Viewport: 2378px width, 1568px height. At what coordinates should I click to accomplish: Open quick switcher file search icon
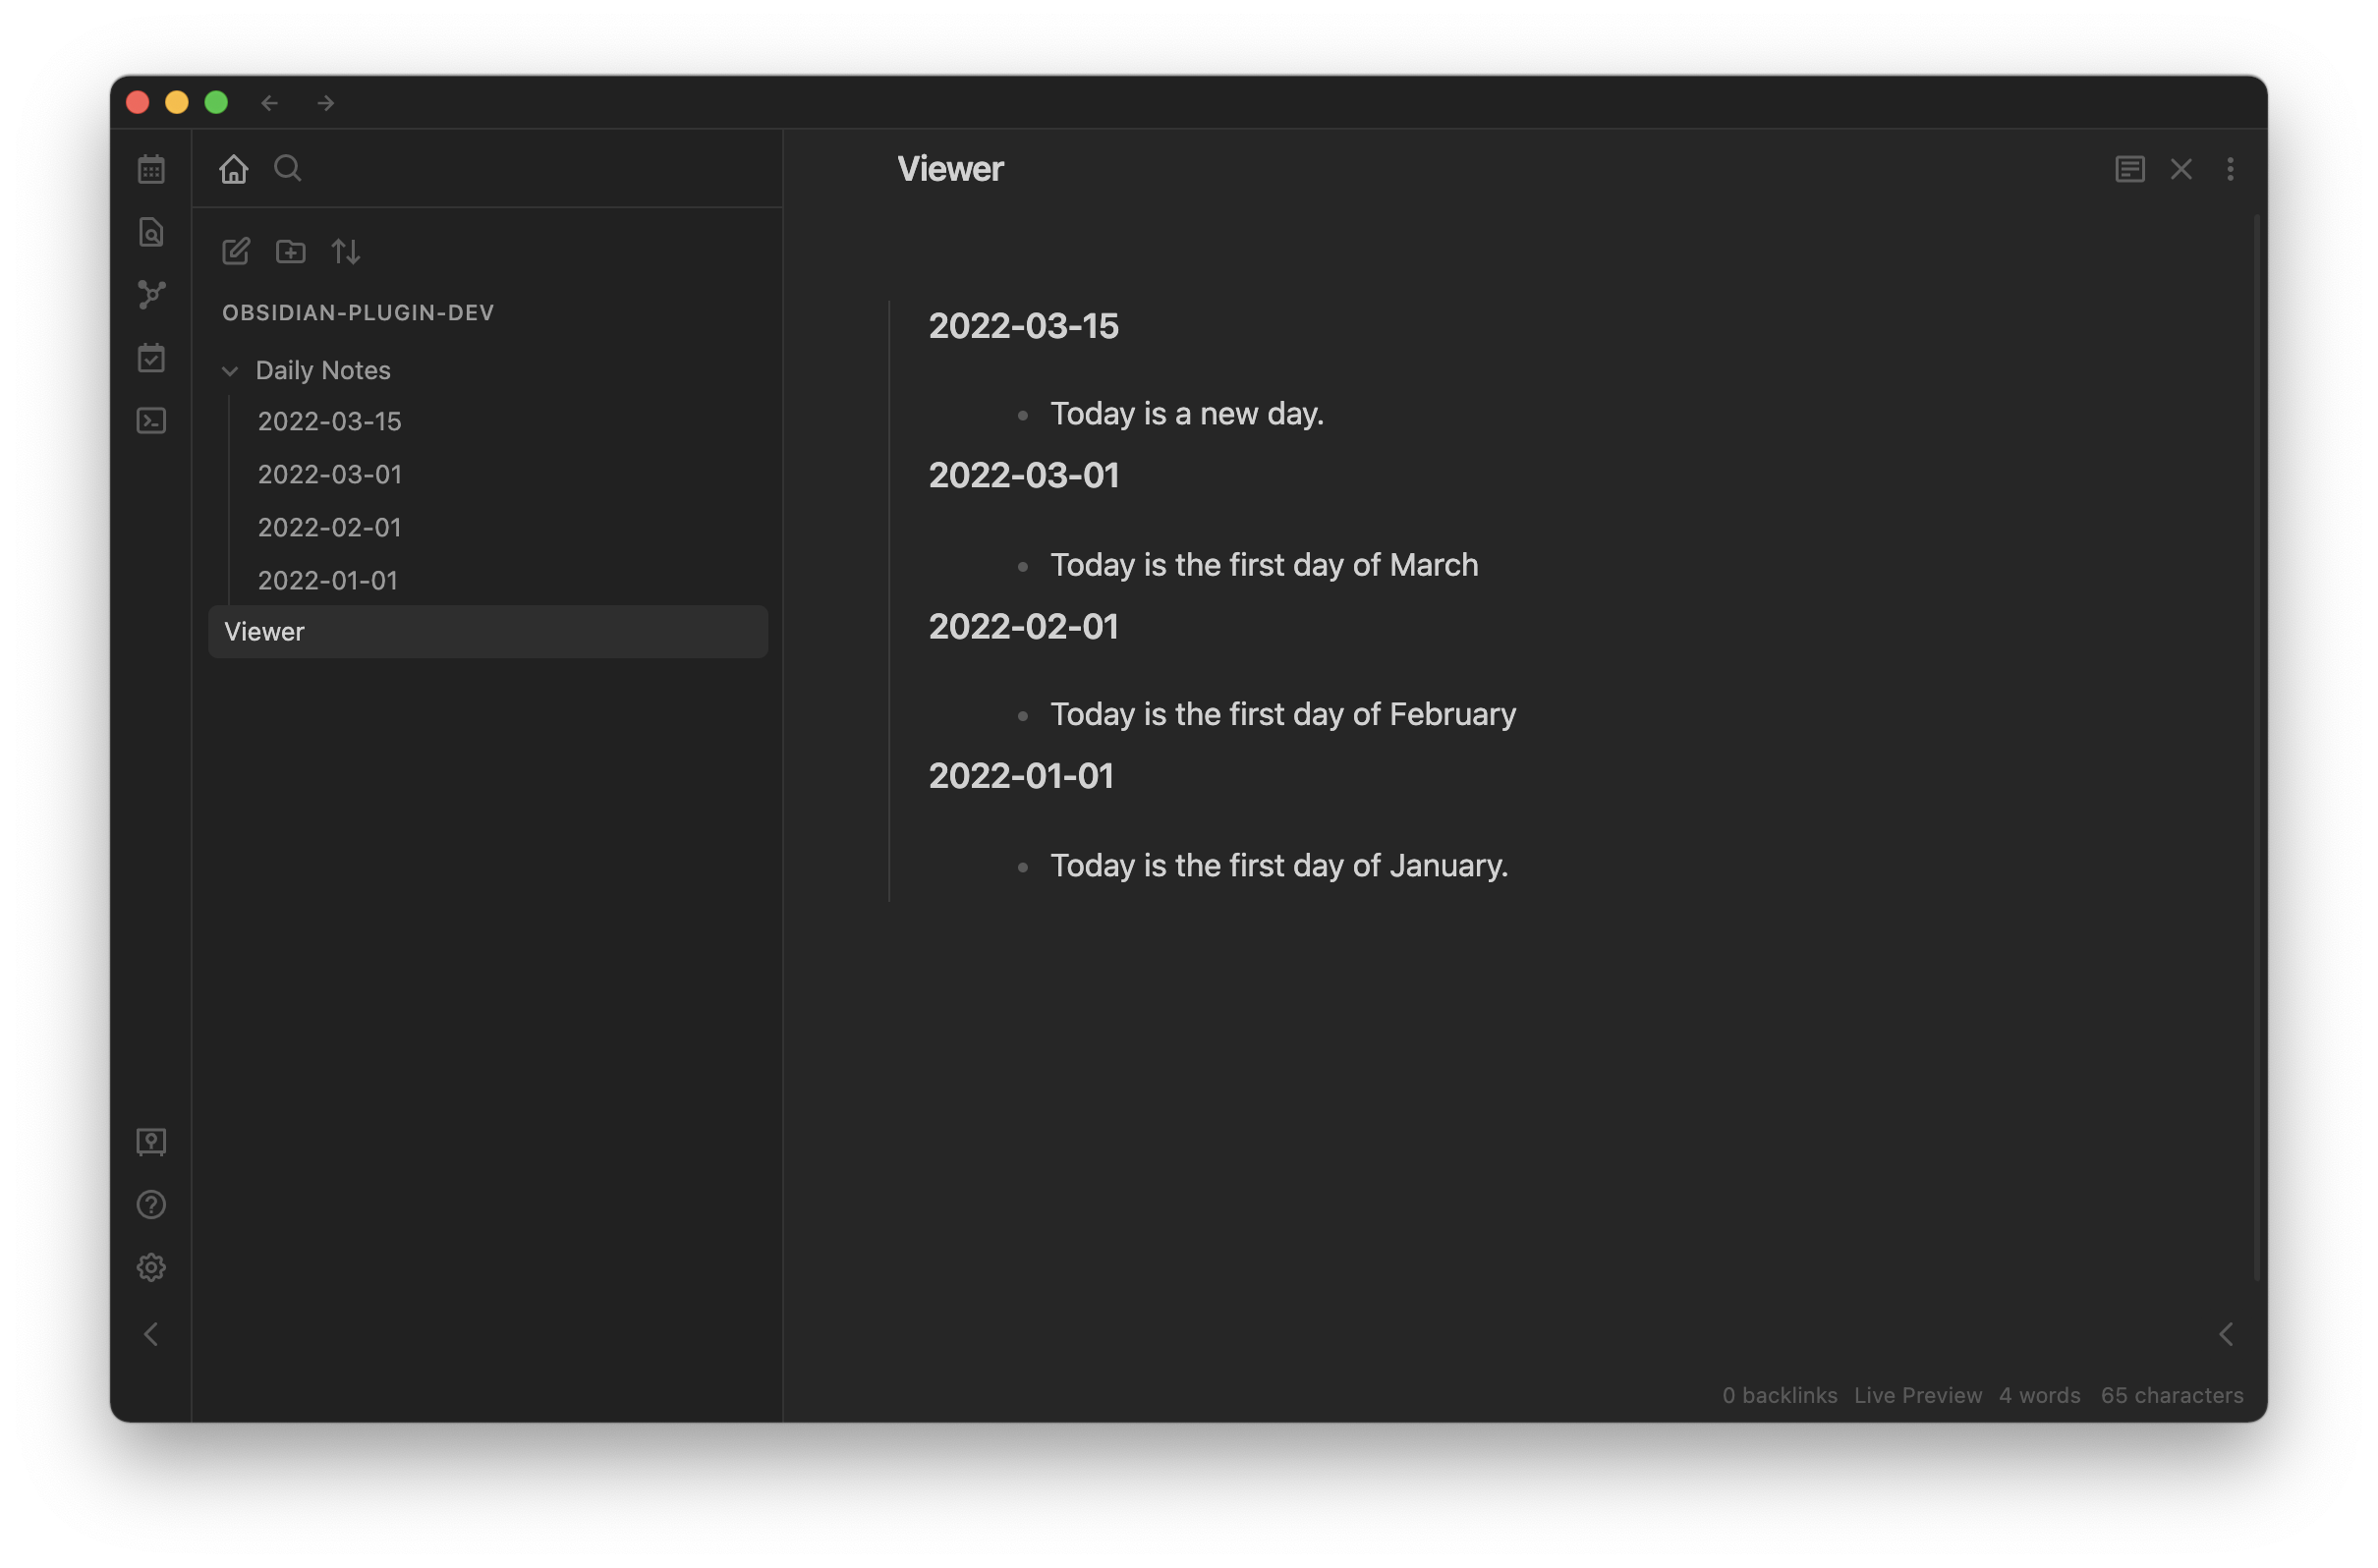(151, 232)
